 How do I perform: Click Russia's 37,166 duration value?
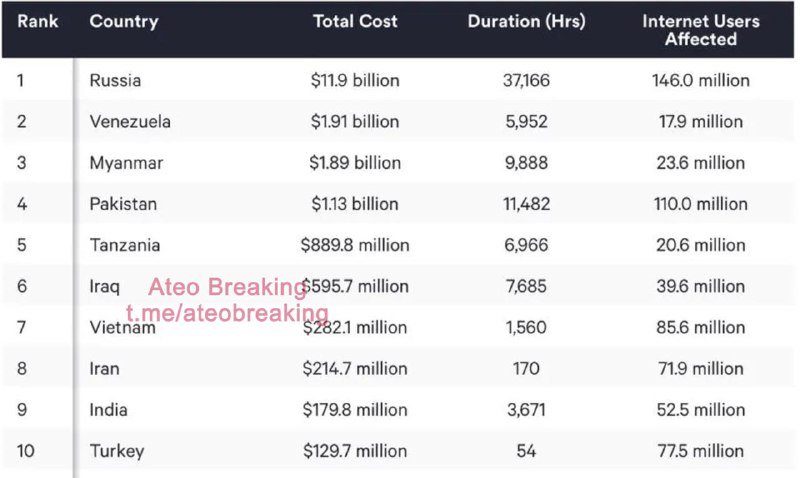click(526, 80)
